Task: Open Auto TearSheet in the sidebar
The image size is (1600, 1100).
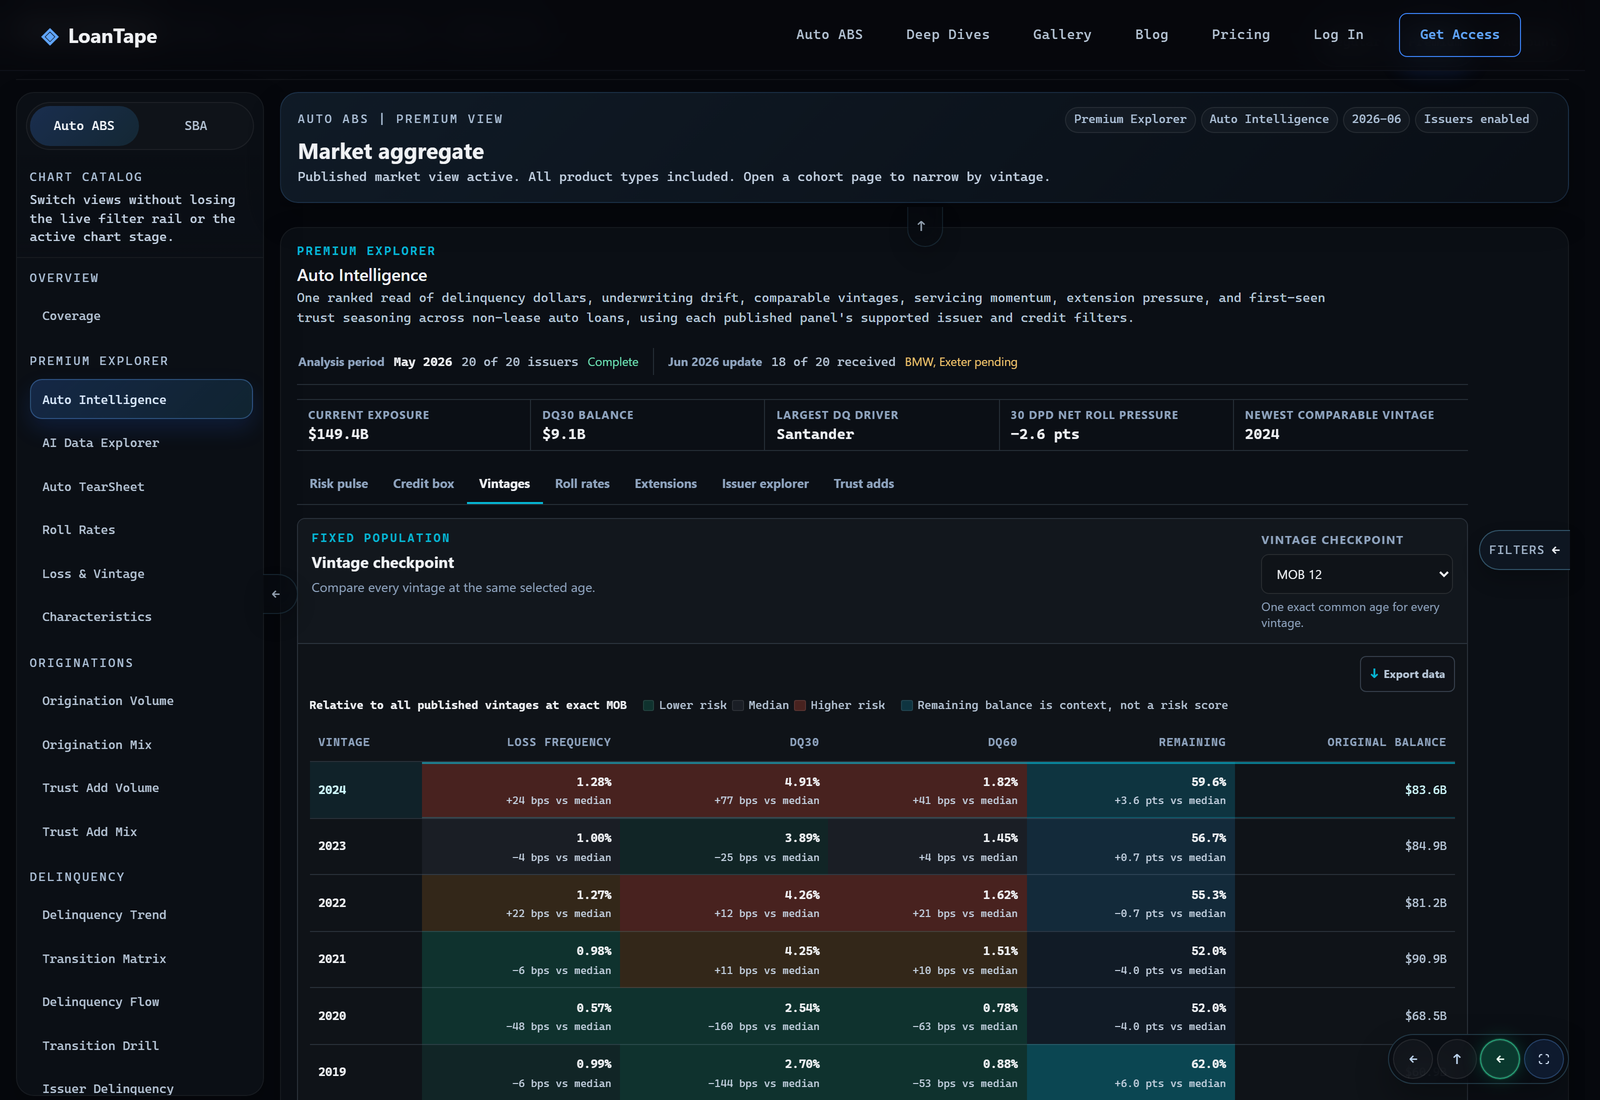Action: (141, 487)
